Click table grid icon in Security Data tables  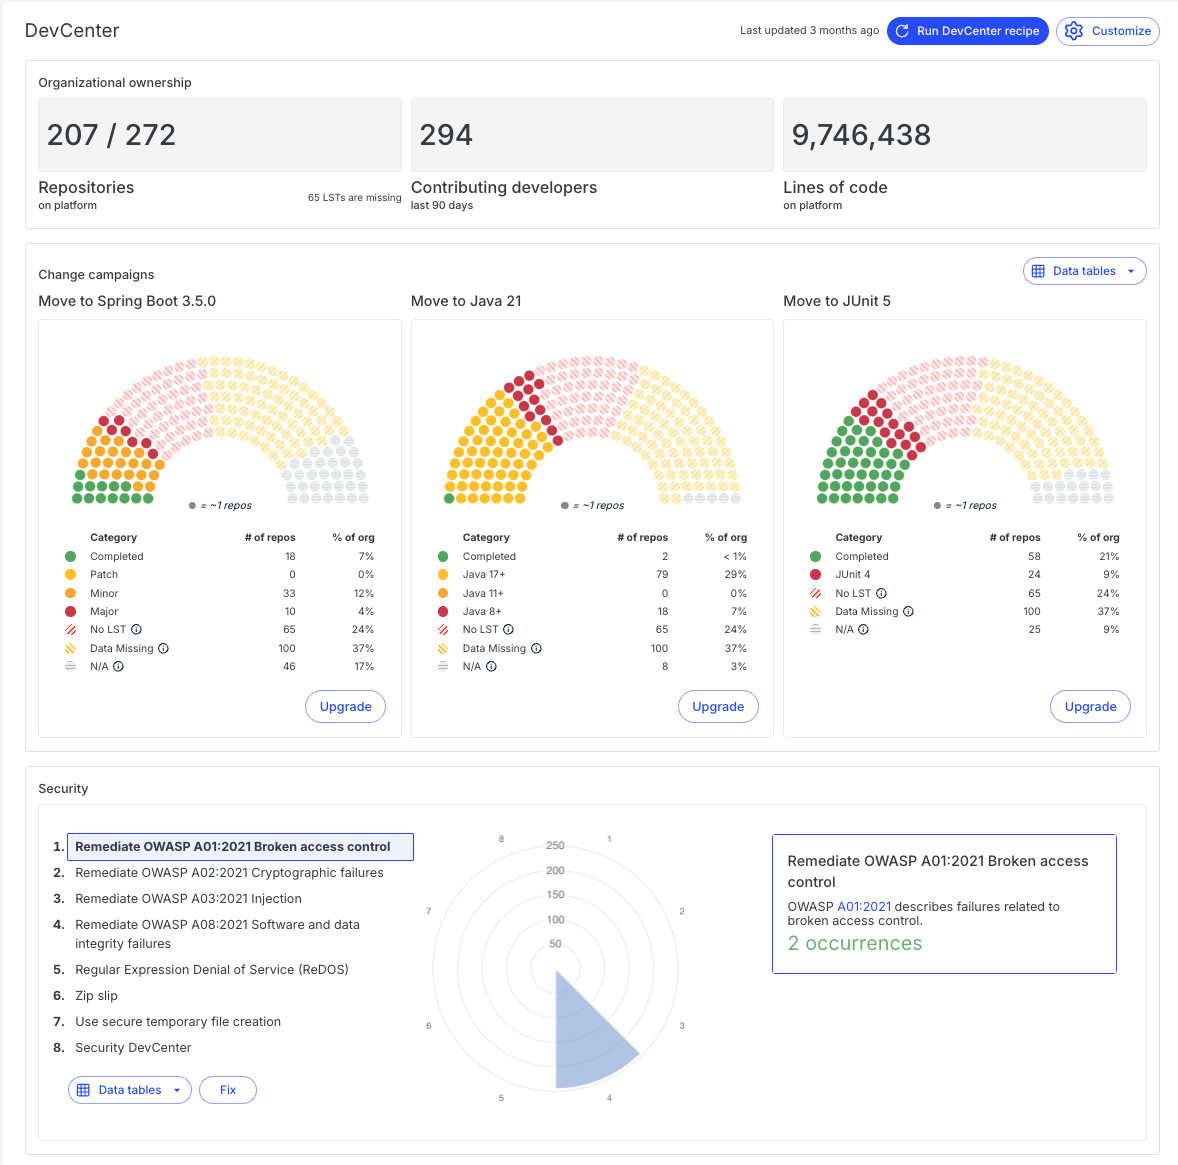[x=84, y=1090]
